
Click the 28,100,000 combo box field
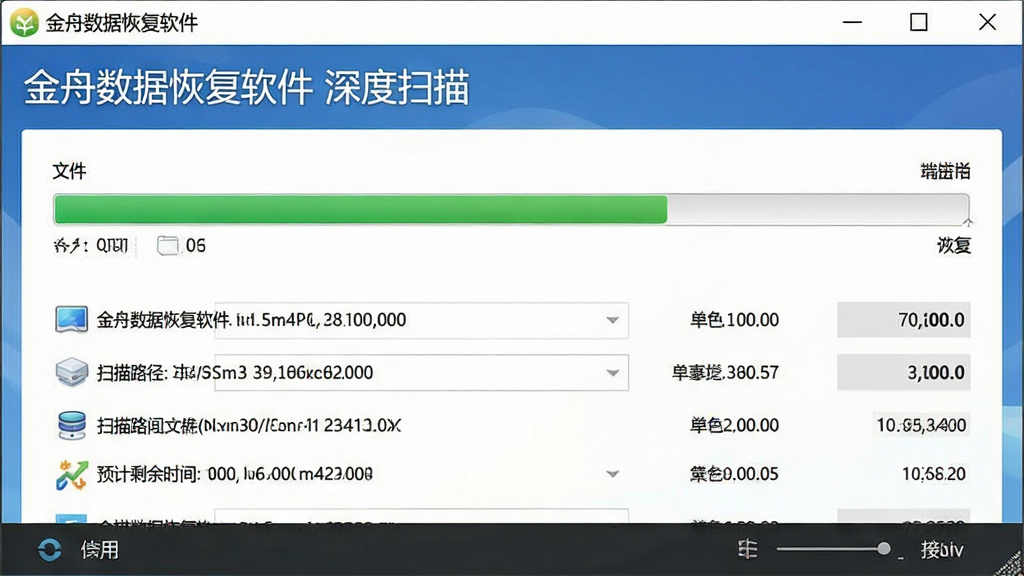tap(421, 320)
